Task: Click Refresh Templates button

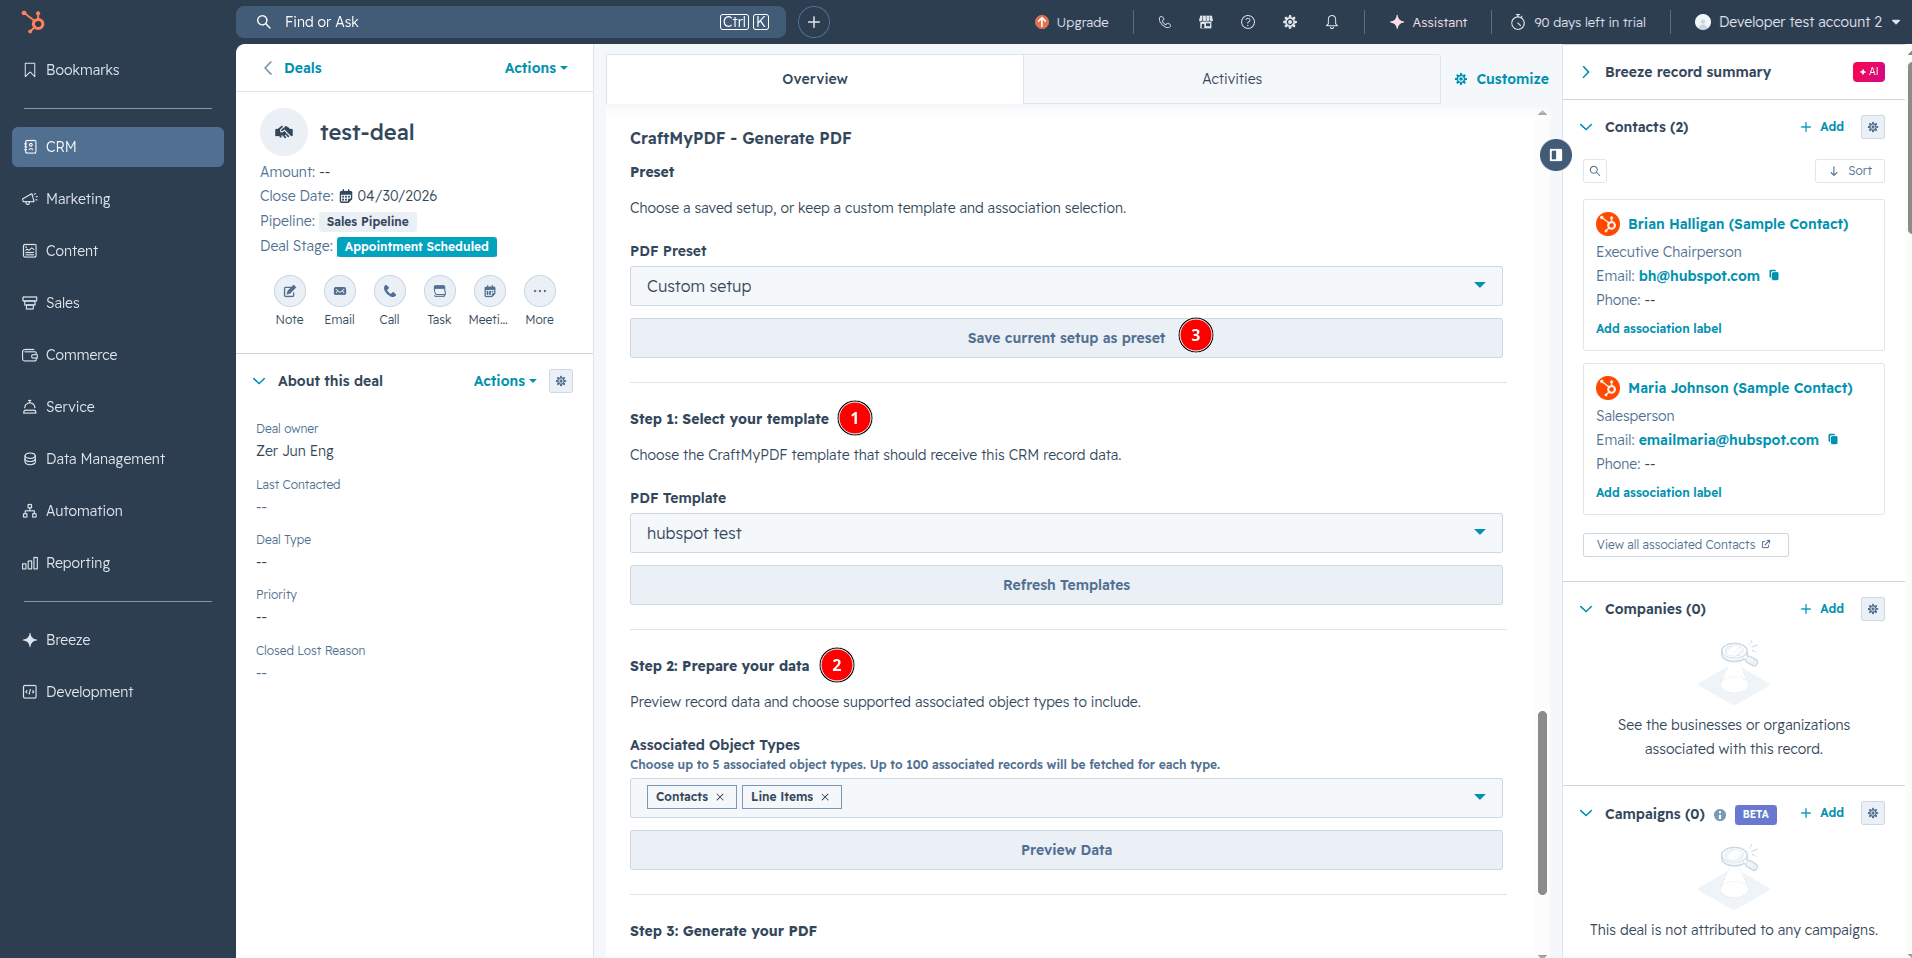Action: (x=1066, y=585)
